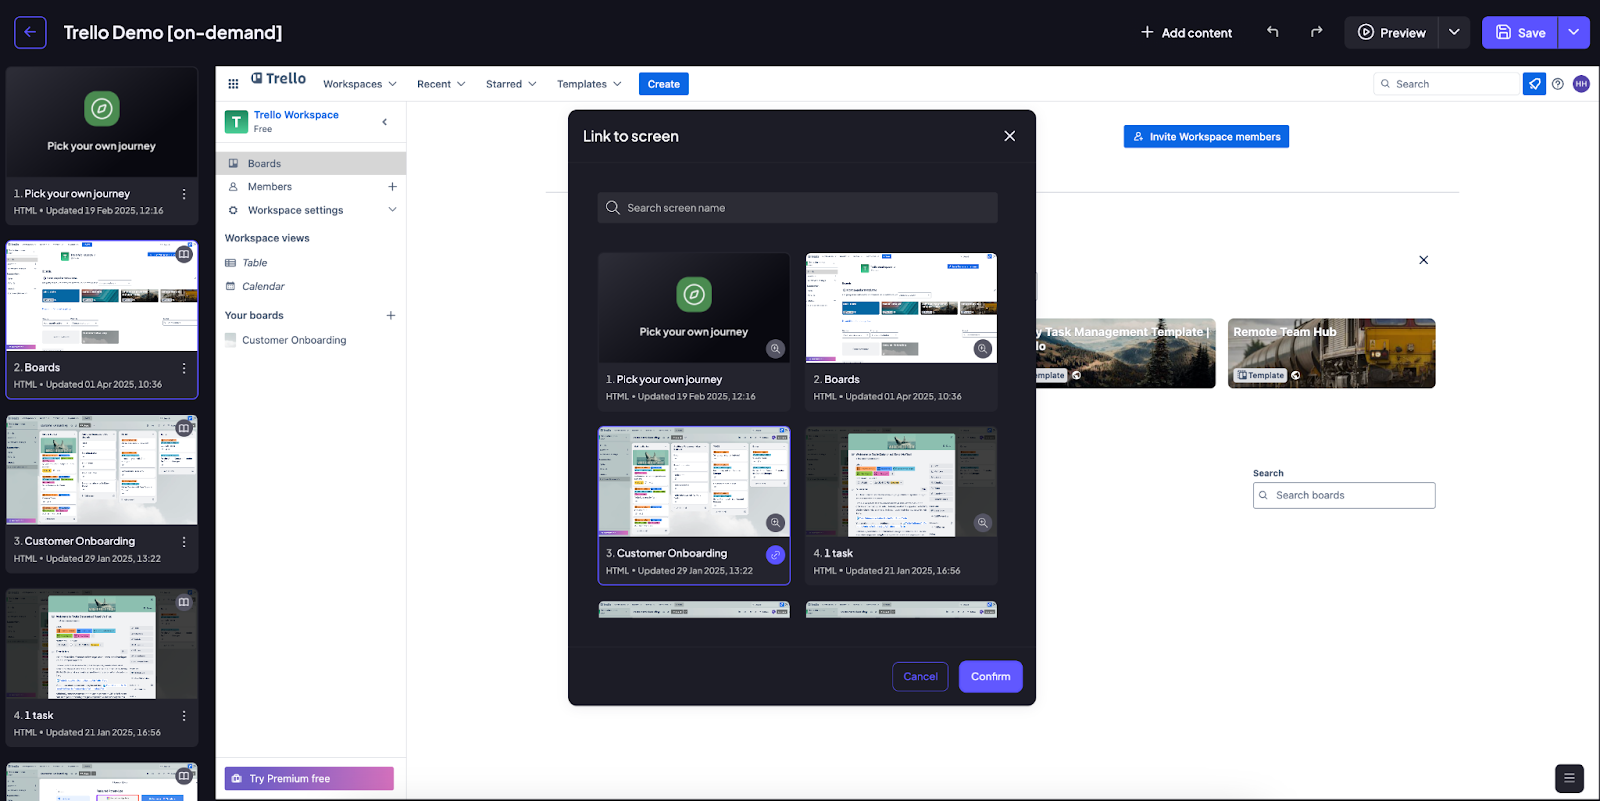
Task: Click the blue Create button
Action: [664, 84]
